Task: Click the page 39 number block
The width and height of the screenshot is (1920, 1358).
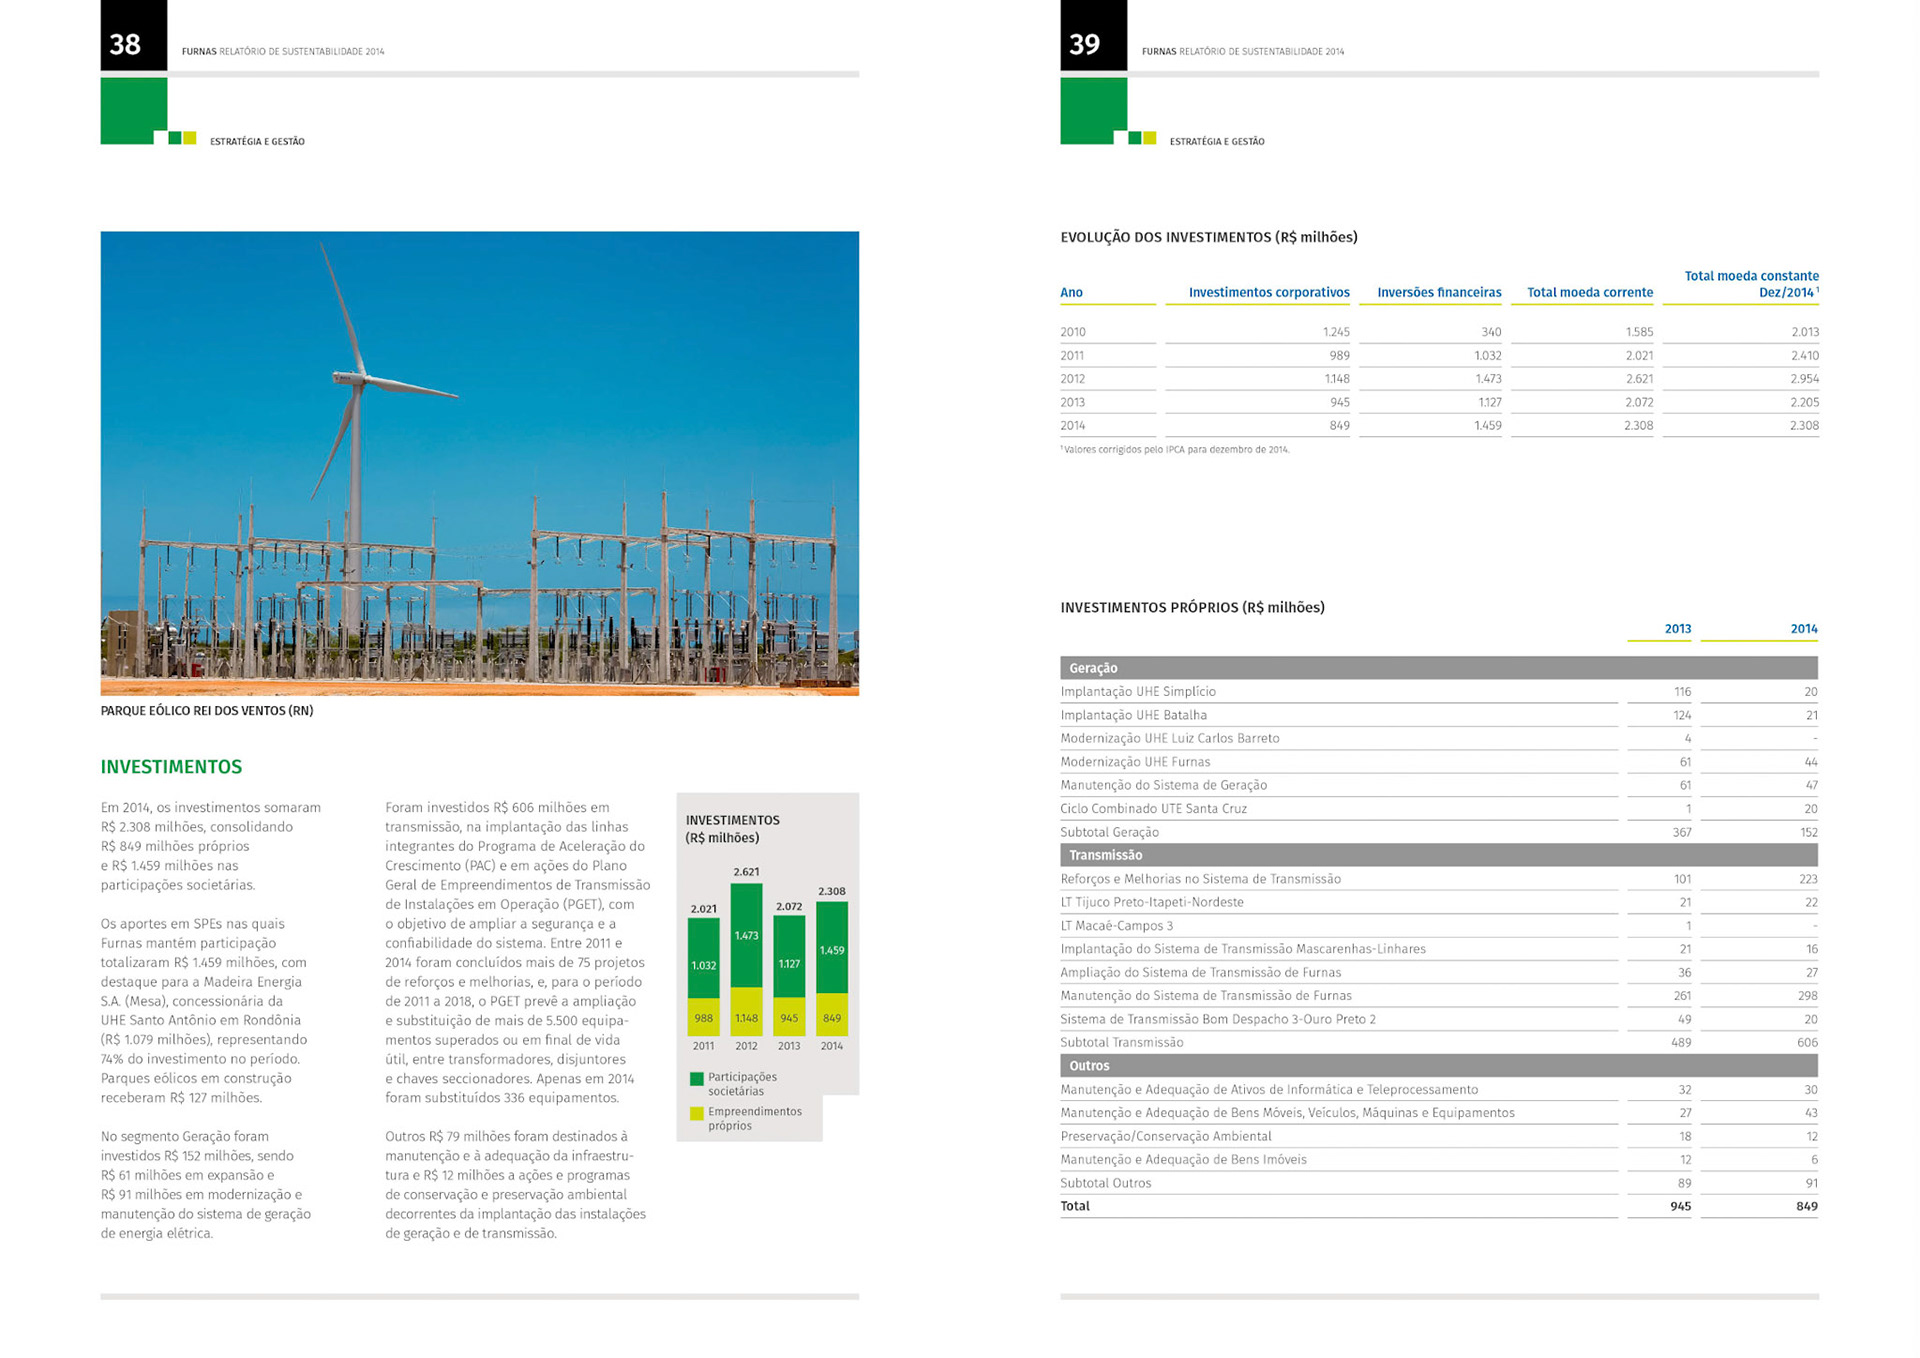Action: point(1093,36)
